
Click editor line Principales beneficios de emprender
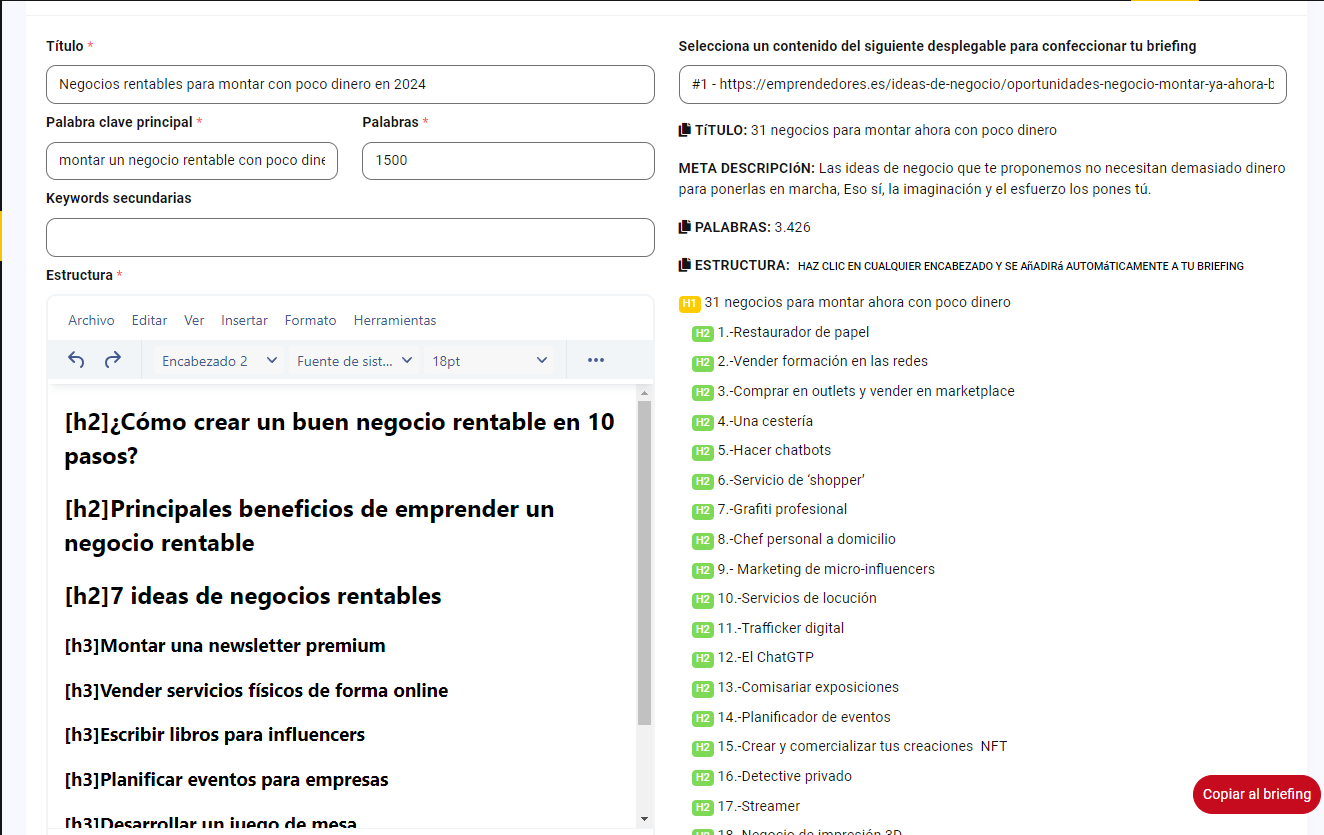[x=309, y=526]
